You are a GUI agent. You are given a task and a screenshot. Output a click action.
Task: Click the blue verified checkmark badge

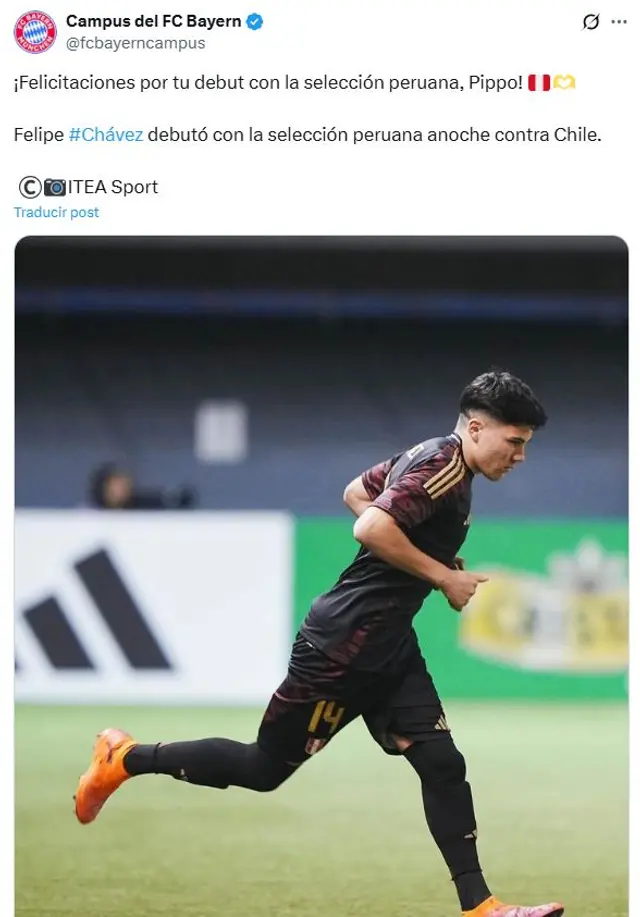254,22
